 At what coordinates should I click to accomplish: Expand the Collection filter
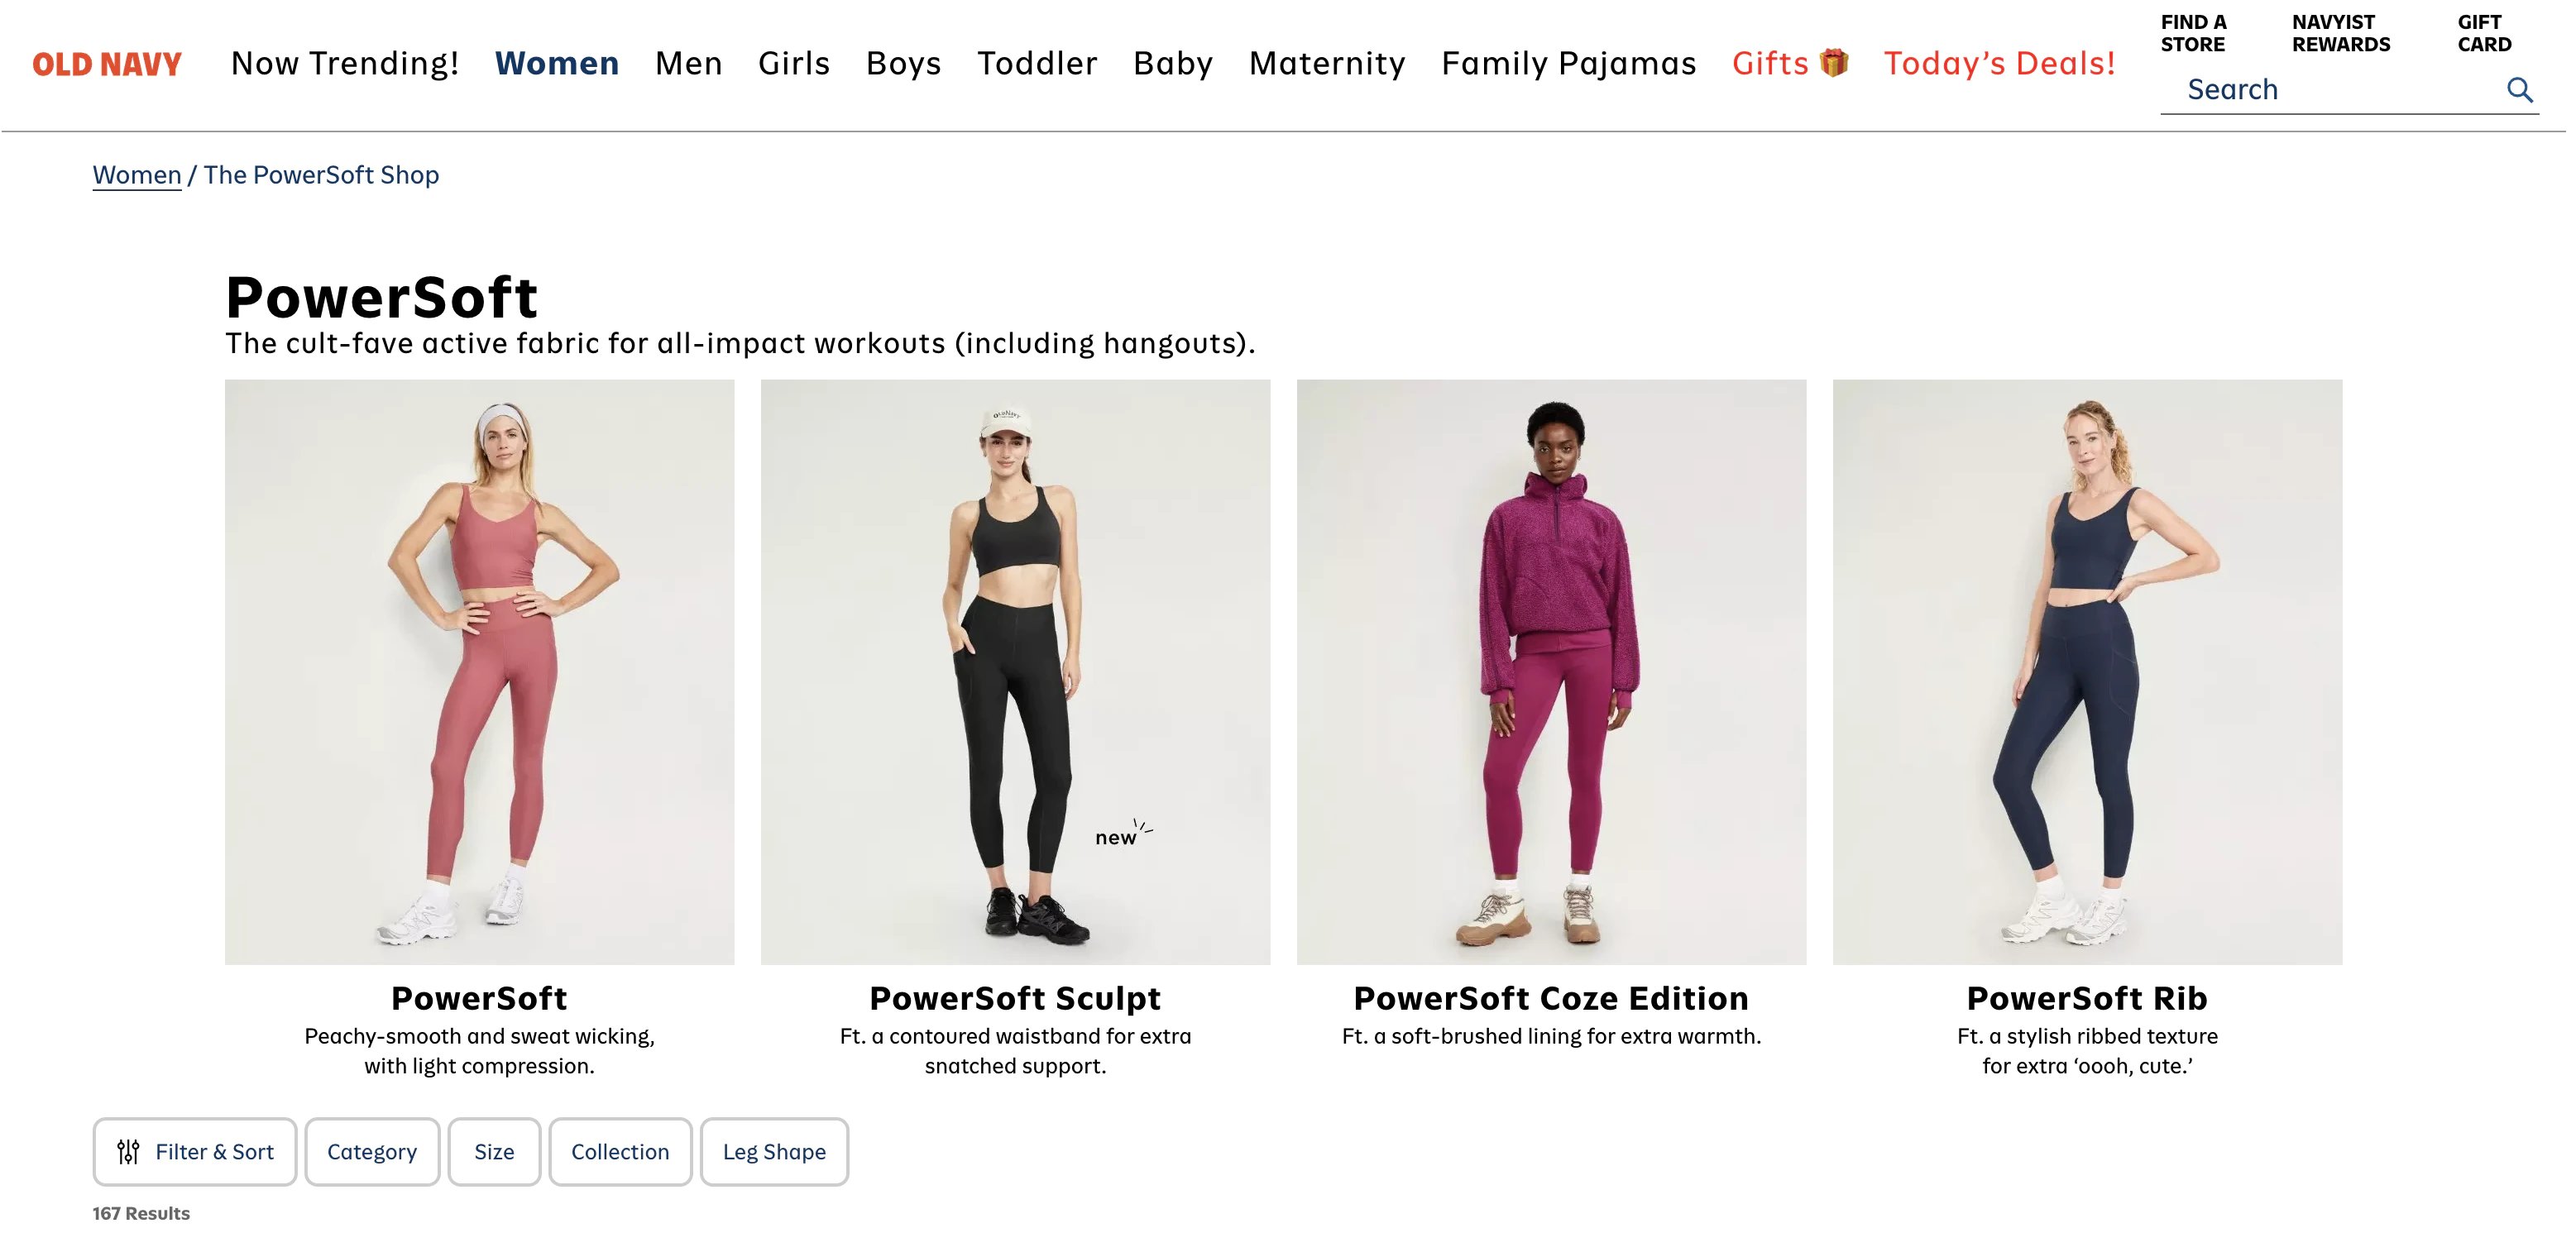620,1151
